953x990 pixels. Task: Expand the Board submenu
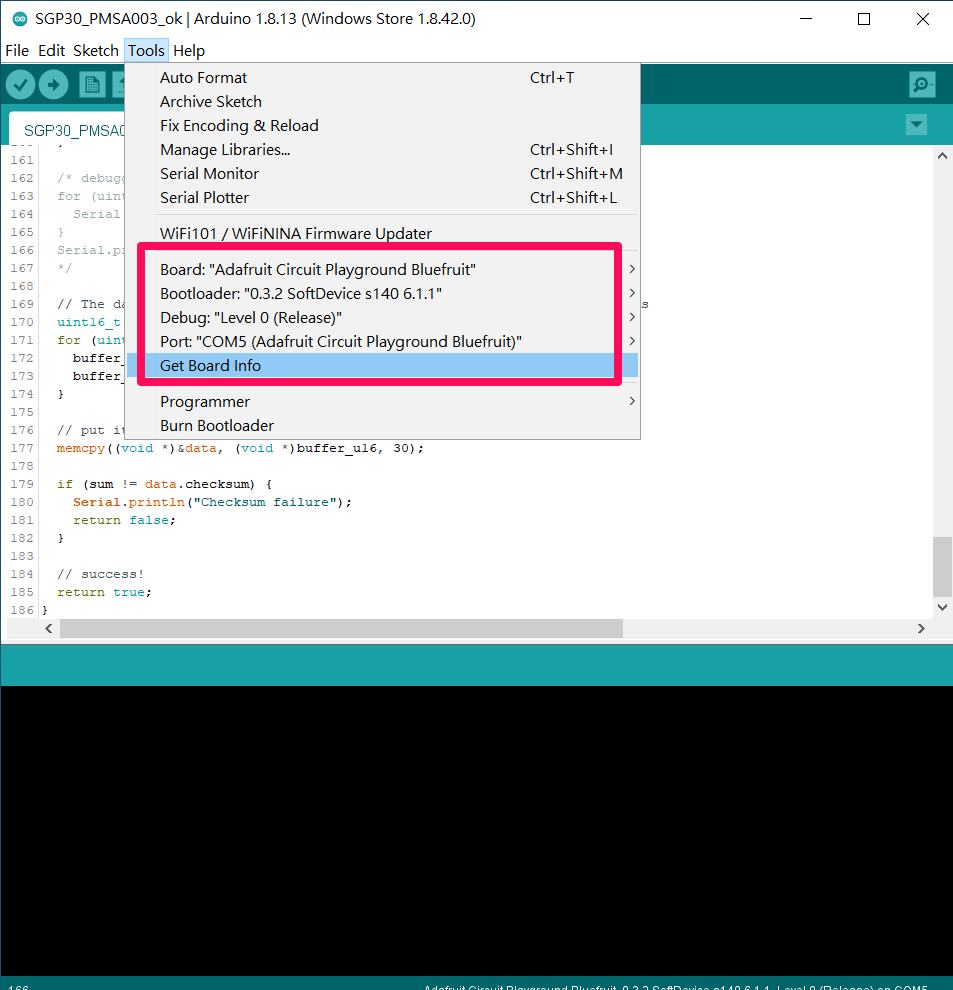coord(382,270)
